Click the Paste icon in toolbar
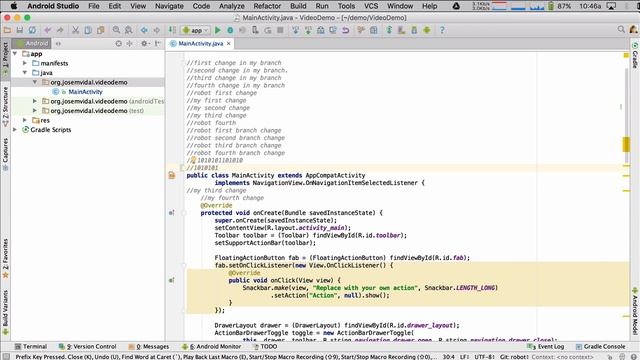Image resolution: width=640 pixels, height=360 pixels. point(100,30)
